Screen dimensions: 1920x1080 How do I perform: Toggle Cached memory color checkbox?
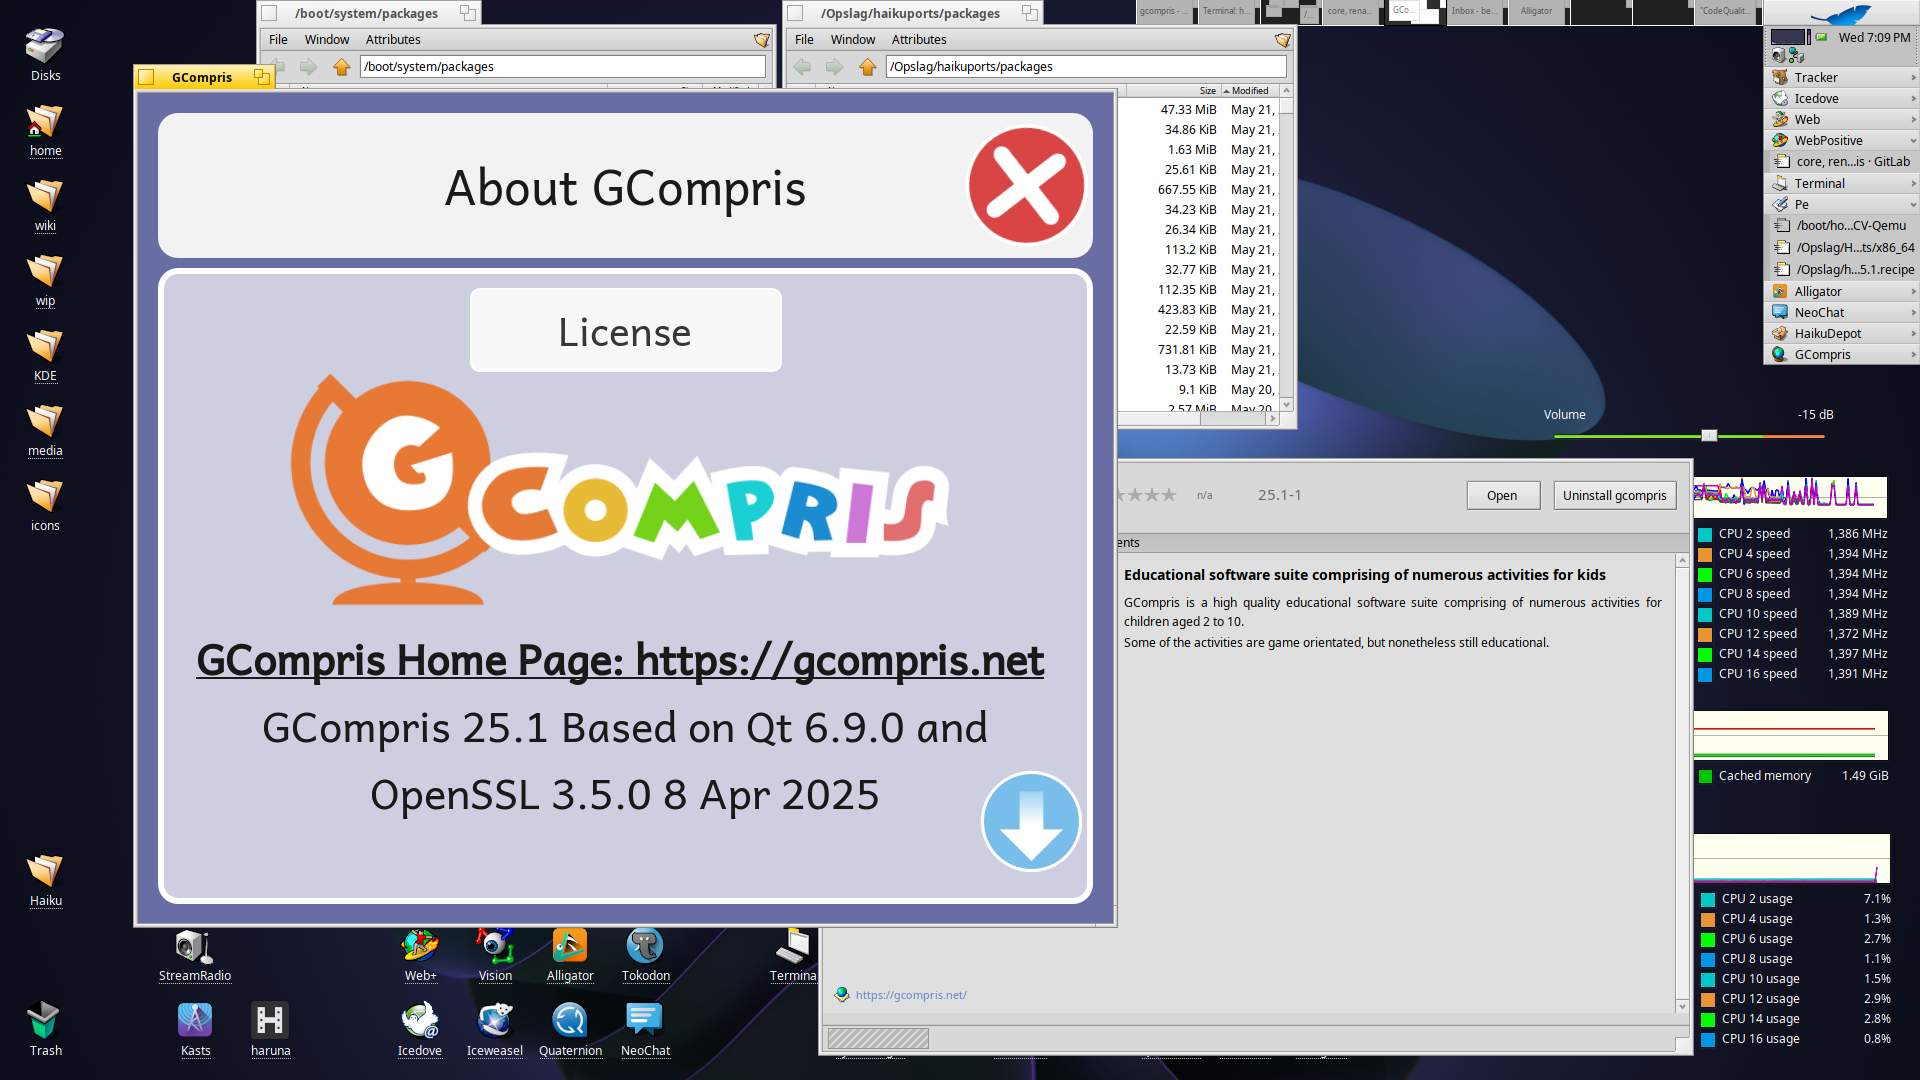(x=1705, y=776)
